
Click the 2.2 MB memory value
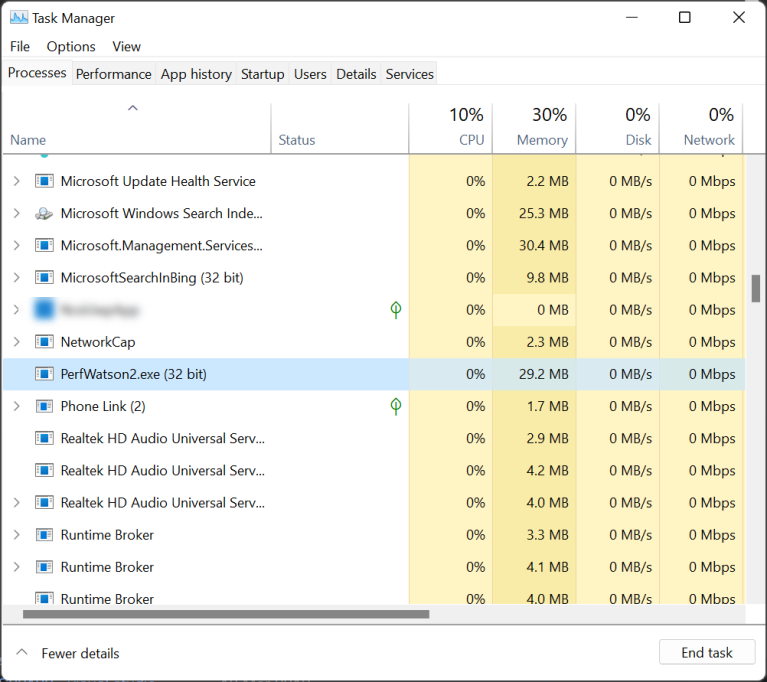[547, 182]
